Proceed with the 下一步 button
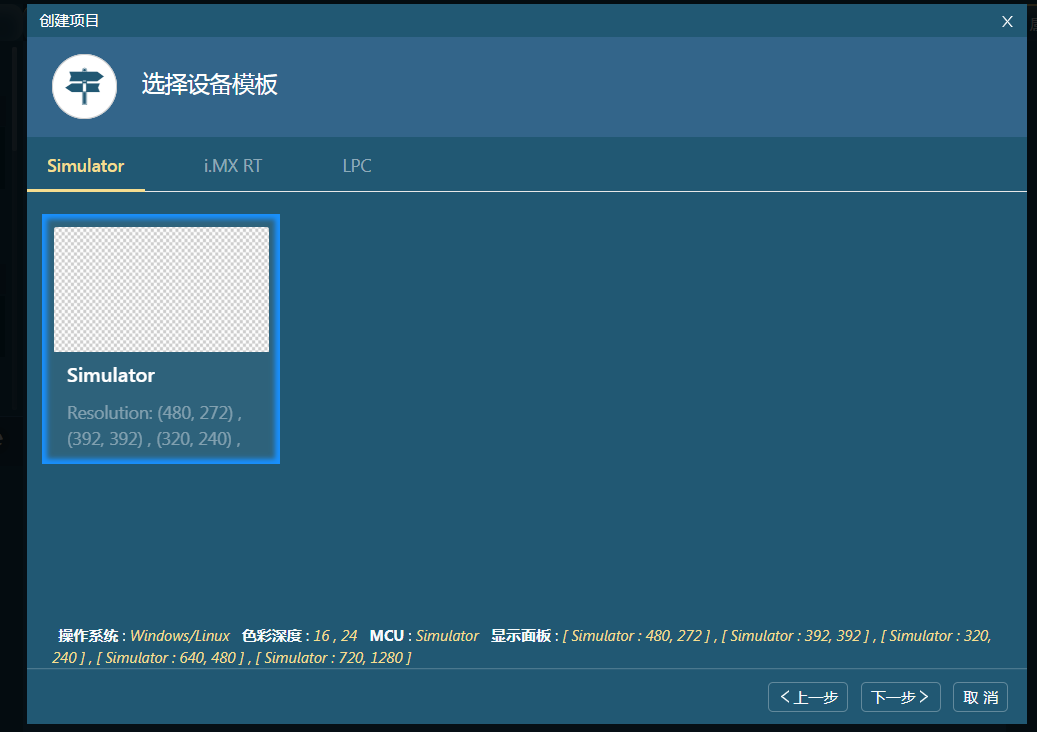 pyautogui.click(x=901, y=697)
